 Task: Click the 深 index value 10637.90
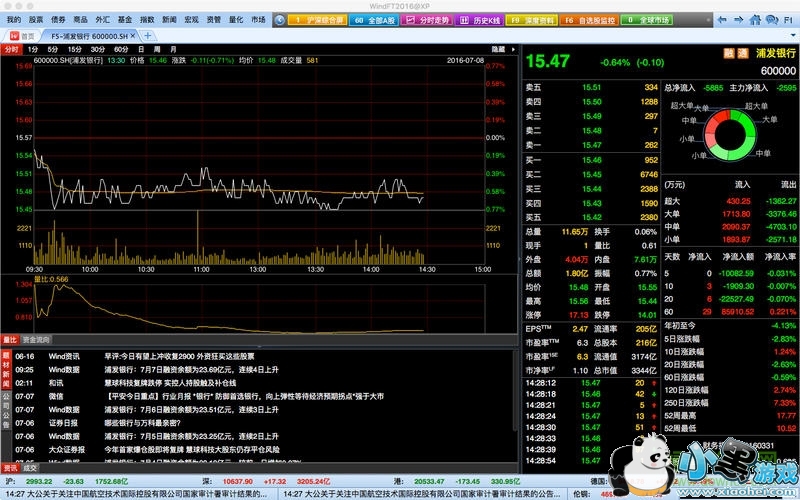(238, 482)
